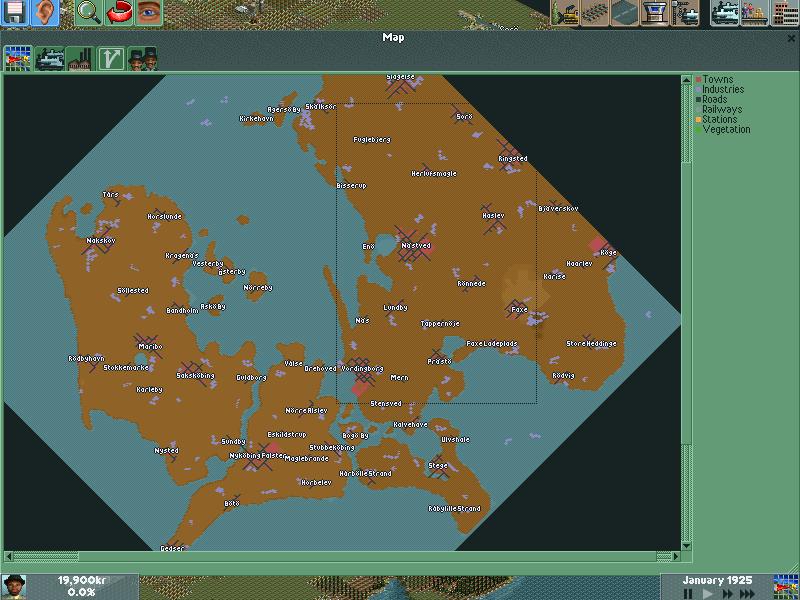Click the Stege town label on map
Screen dimensions: 800x600
438,465
